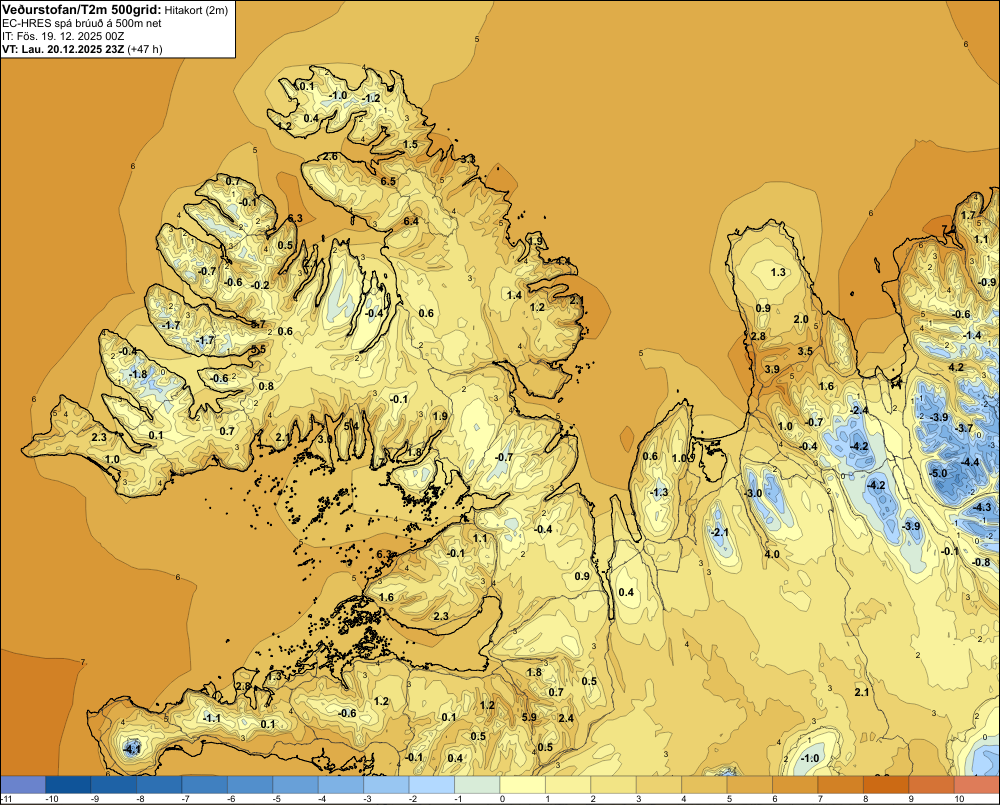Click the '3.5' temperature value

point(805,351)
